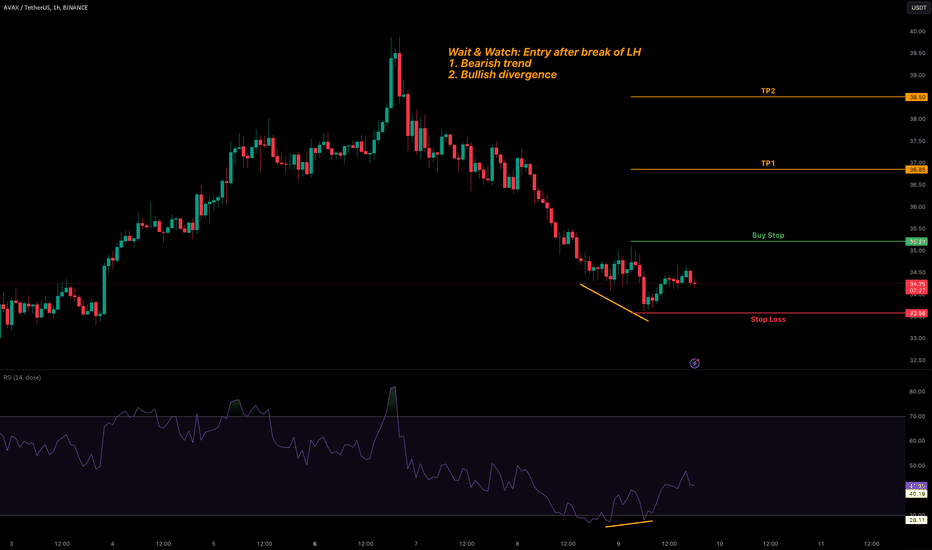Click the 33.00 price axis label
This screenshot has width=932, height=550.
point(917,338)
